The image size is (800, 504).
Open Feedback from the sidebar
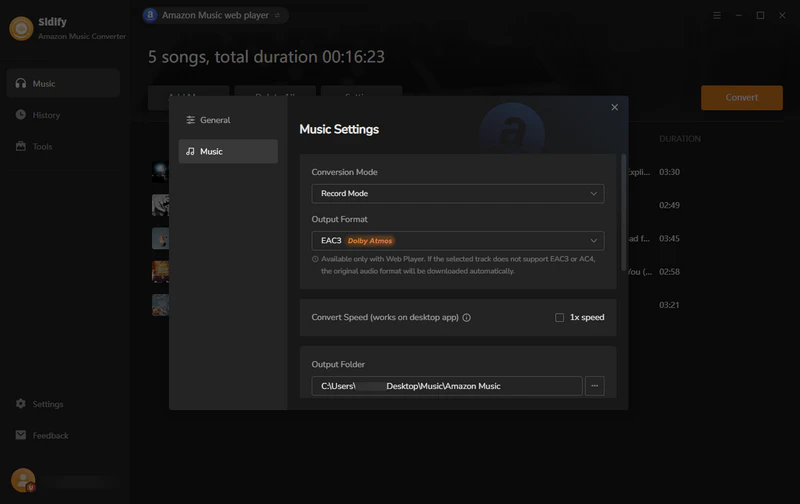click(63, 435)
